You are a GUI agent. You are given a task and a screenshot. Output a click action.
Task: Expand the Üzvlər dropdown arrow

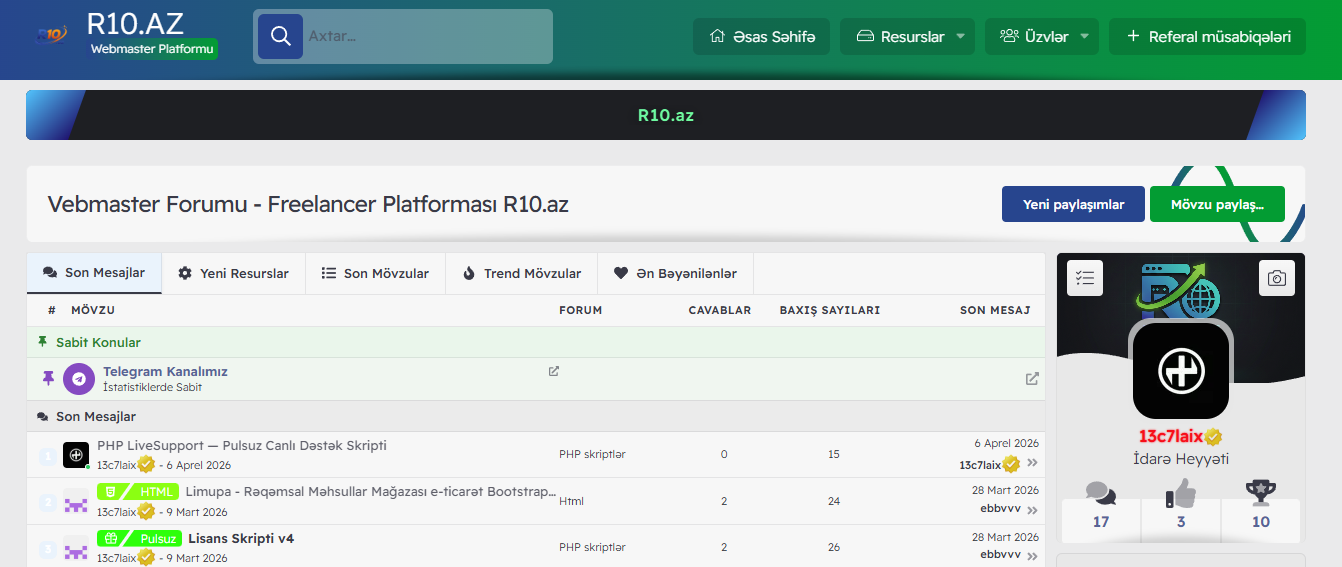(1084, 37)
